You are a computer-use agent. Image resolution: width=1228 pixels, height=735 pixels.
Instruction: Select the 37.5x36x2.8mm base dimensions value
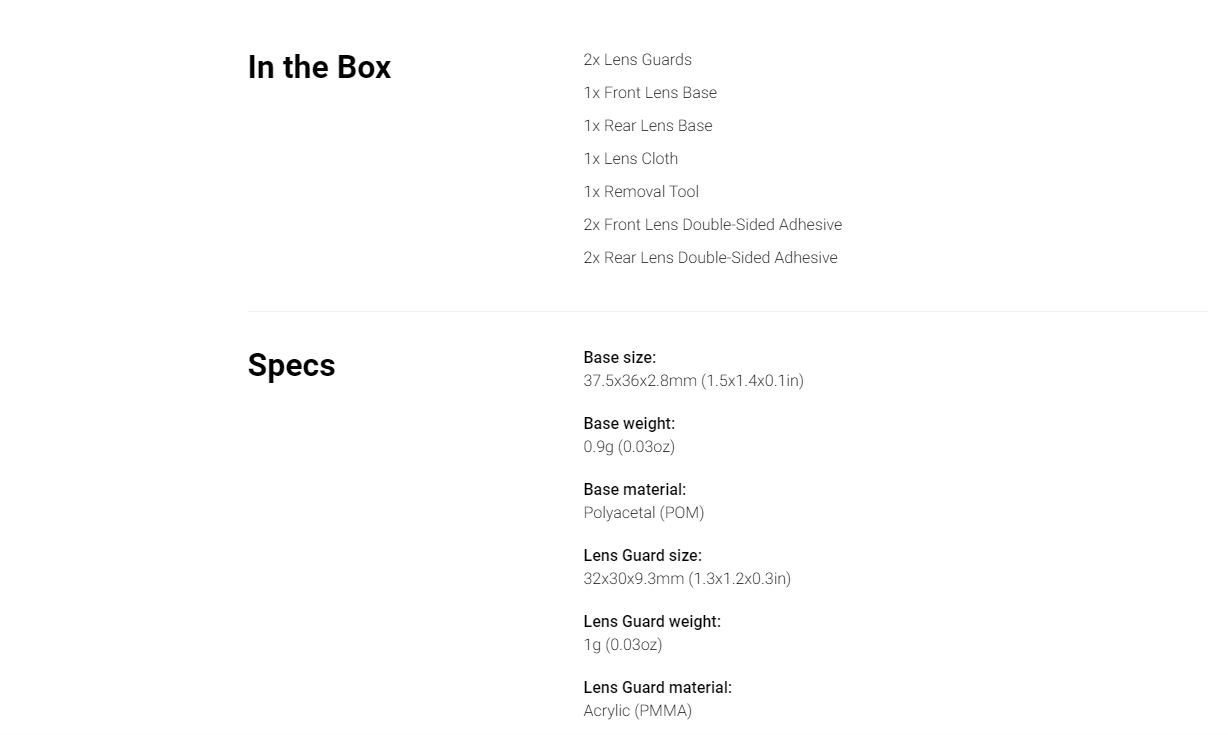tap(693, 381)
